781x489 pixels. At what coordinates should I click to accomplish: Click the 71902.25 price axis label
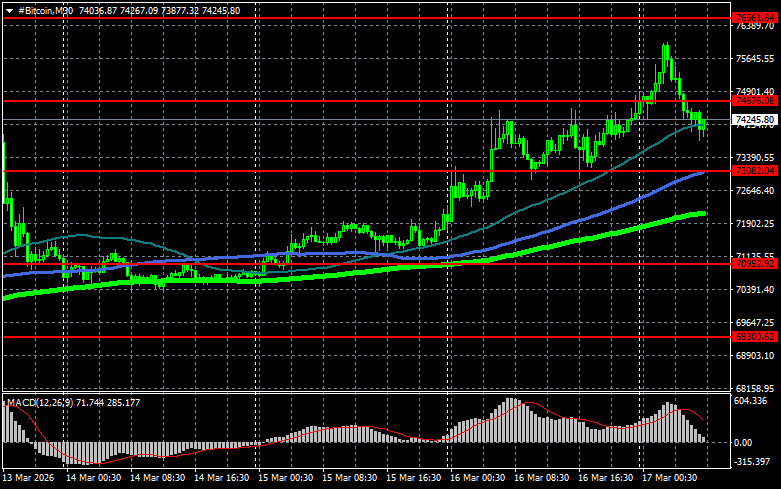click(x=755, y=224)
